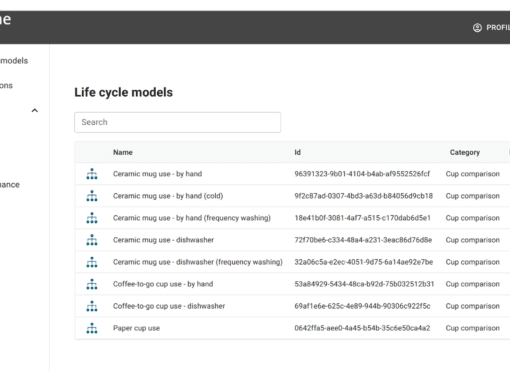Open 'Coffee-to-go cup use - dishwasher' model
This screenshot has height=382, width=510.
[x=169, y=306]
